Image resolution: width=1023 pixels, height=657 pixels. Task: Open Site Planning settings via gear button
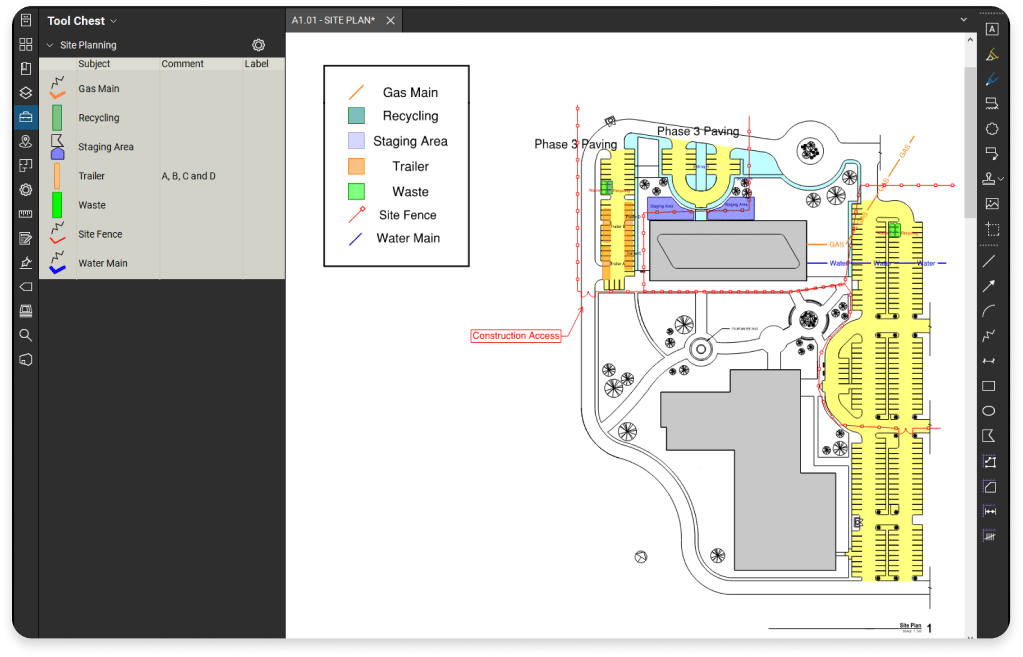tap(258, 44)
